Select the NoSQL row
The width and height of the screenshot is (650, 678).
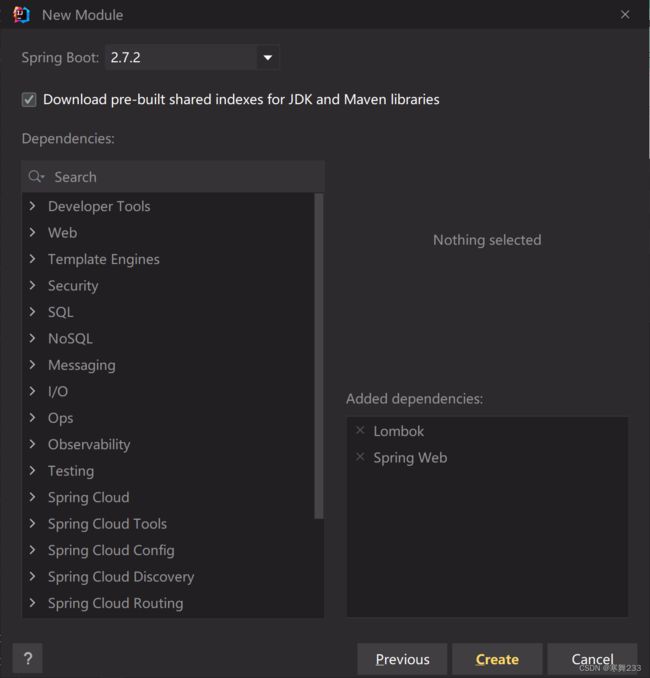(169, 338)
